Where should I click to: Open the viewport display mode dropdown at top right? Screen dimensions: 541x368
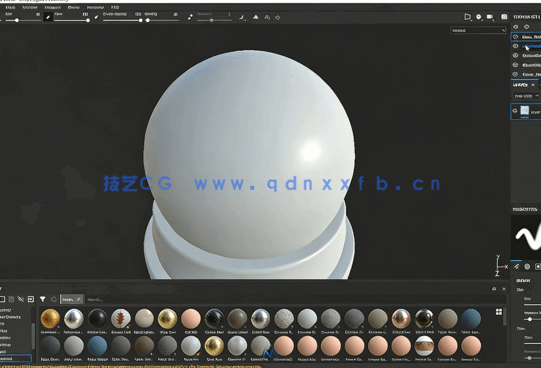pos(478,30)
